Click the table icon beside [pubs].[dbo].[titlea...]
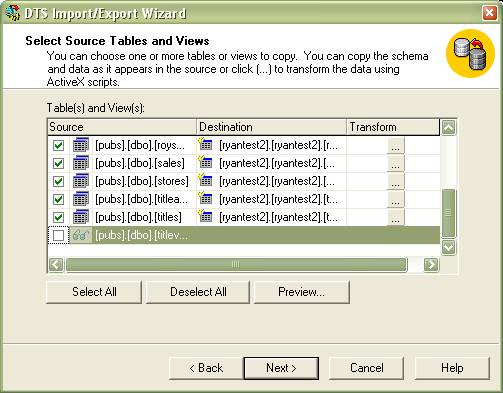503x393 pixels. click(x=81, y=199)
